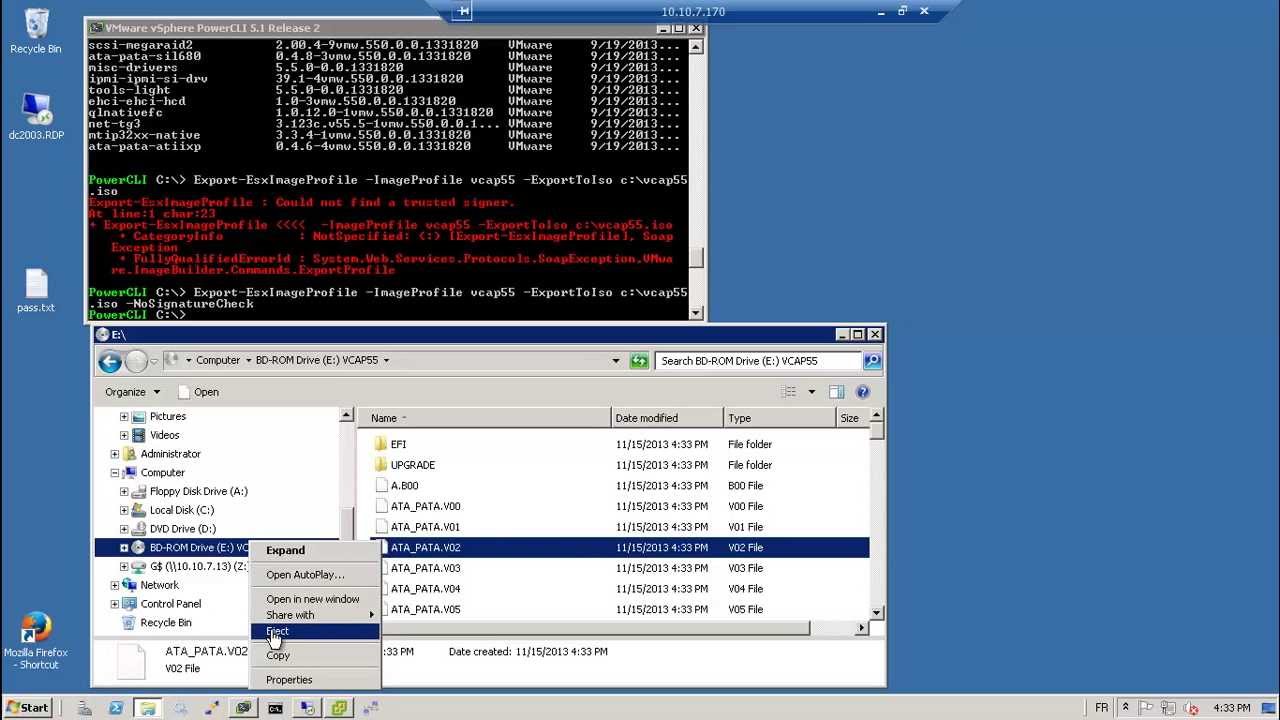Collapse the Computer tree node
This screenshot has height=720, width=1280.
tap(114, 473)
